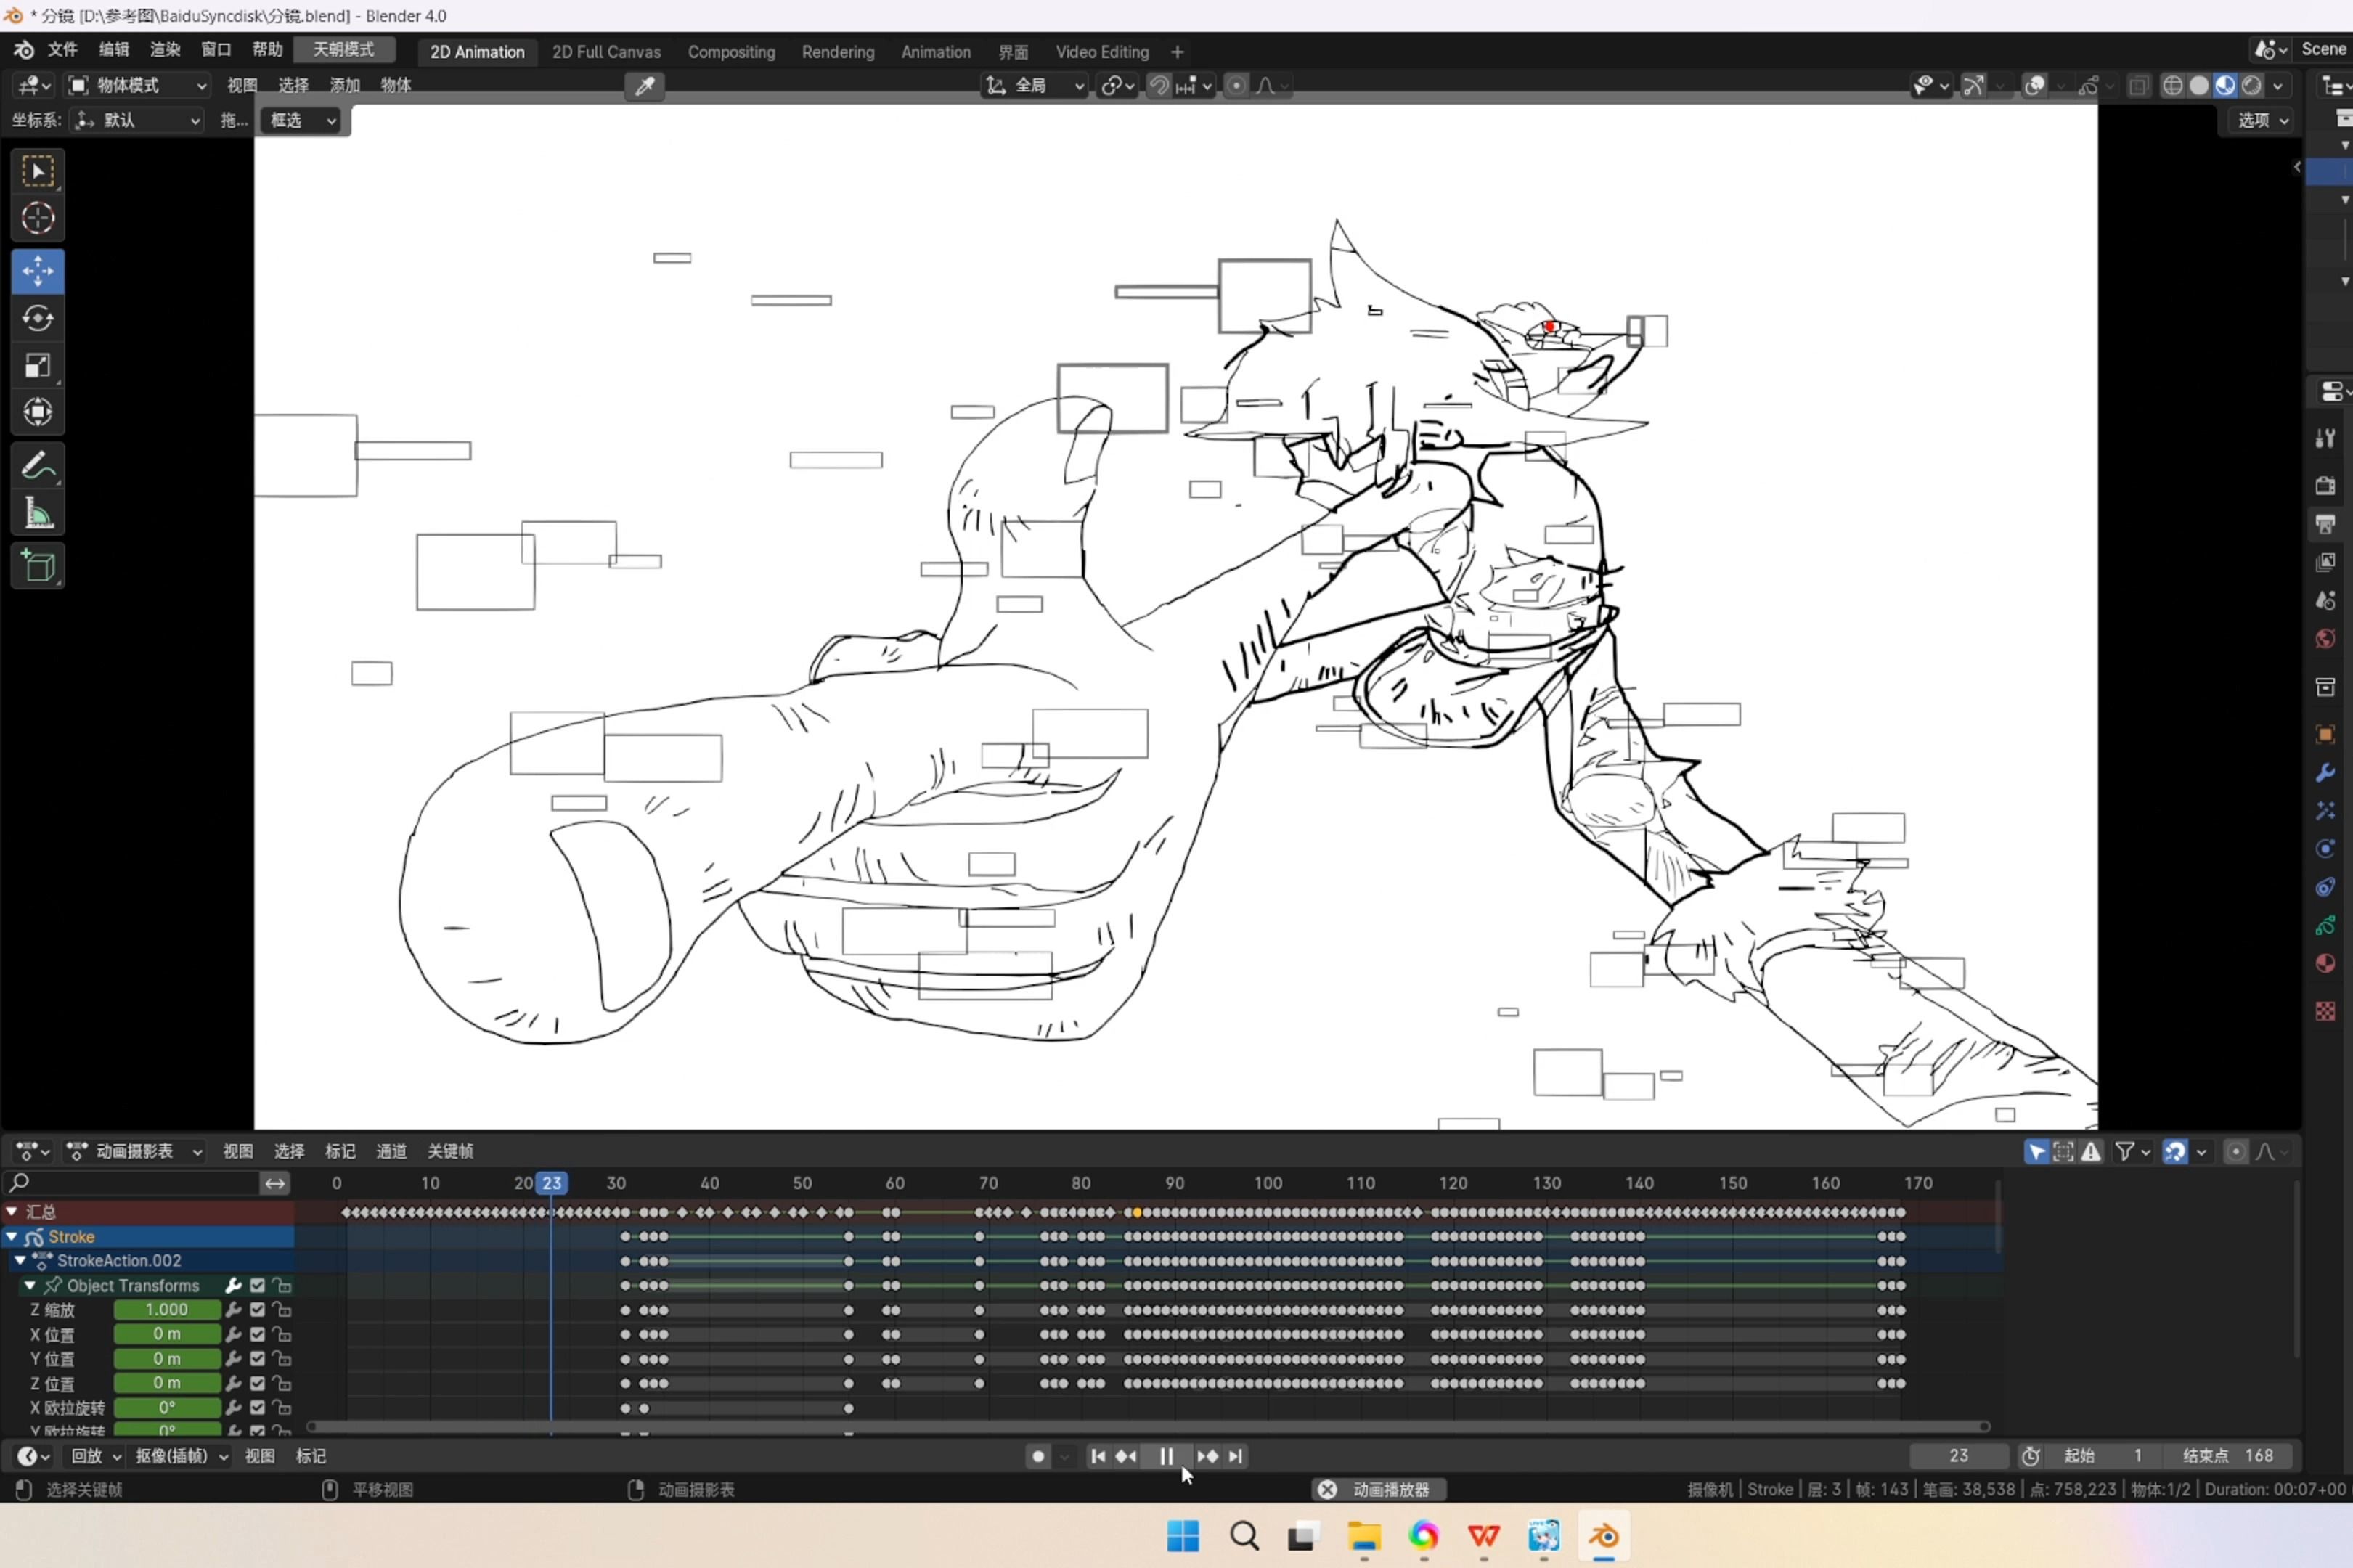Toggle the X 位置 channel checkbox
The height and width of the screenshot is (1568, 2353).
pos(258,1334)
